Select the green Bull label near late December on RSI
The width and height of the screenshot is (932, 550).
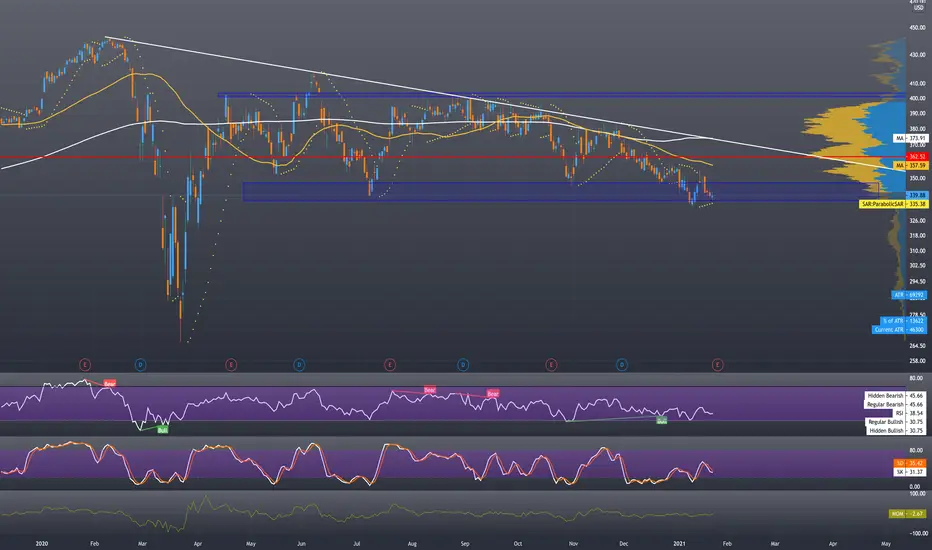662,420
